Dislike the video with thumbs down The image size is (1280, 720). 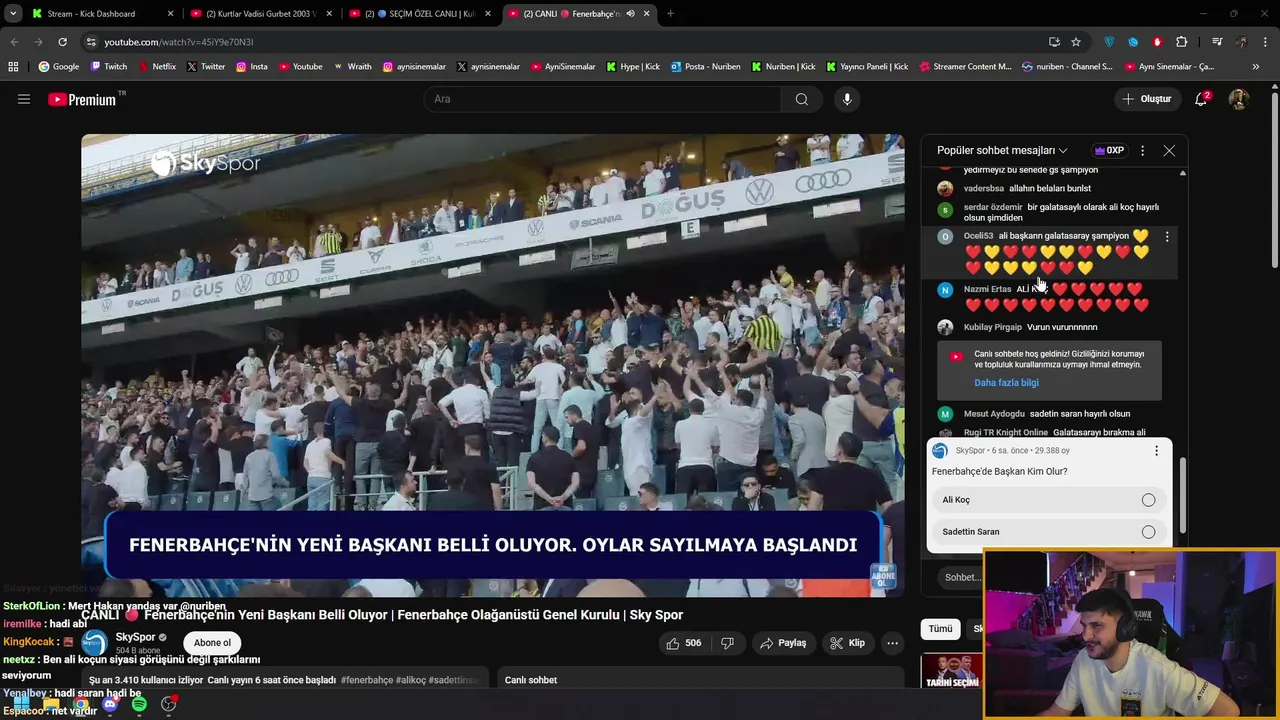[x=728, y=643]
